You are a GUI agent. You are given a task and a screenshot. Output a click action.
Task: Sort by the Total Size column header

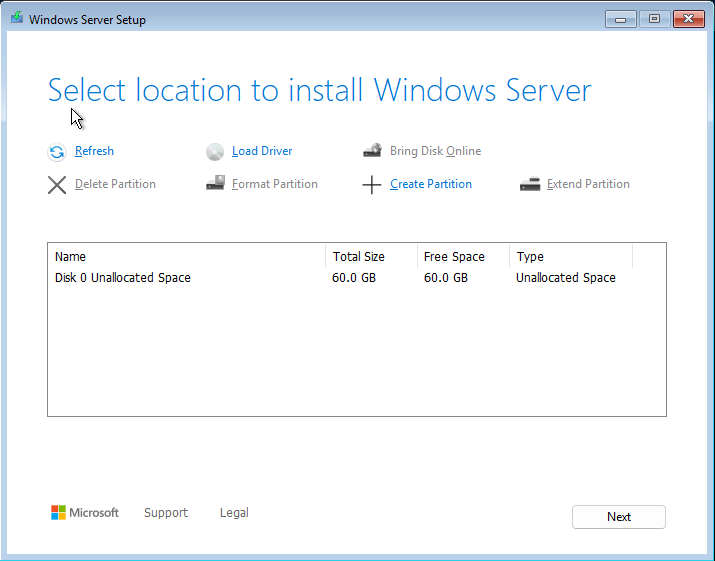click(x=358, y=257)
